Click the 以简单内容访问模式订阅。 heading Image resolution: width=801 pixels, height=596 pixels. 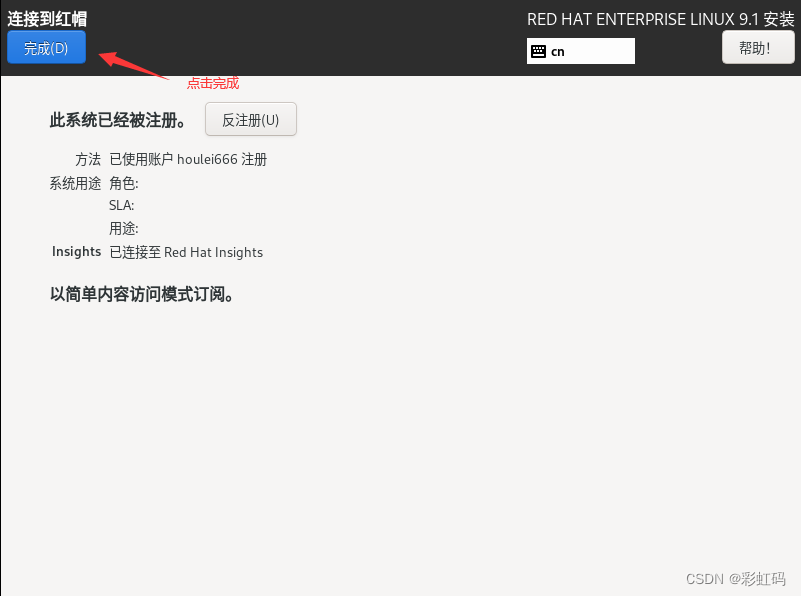click(142, 294)
